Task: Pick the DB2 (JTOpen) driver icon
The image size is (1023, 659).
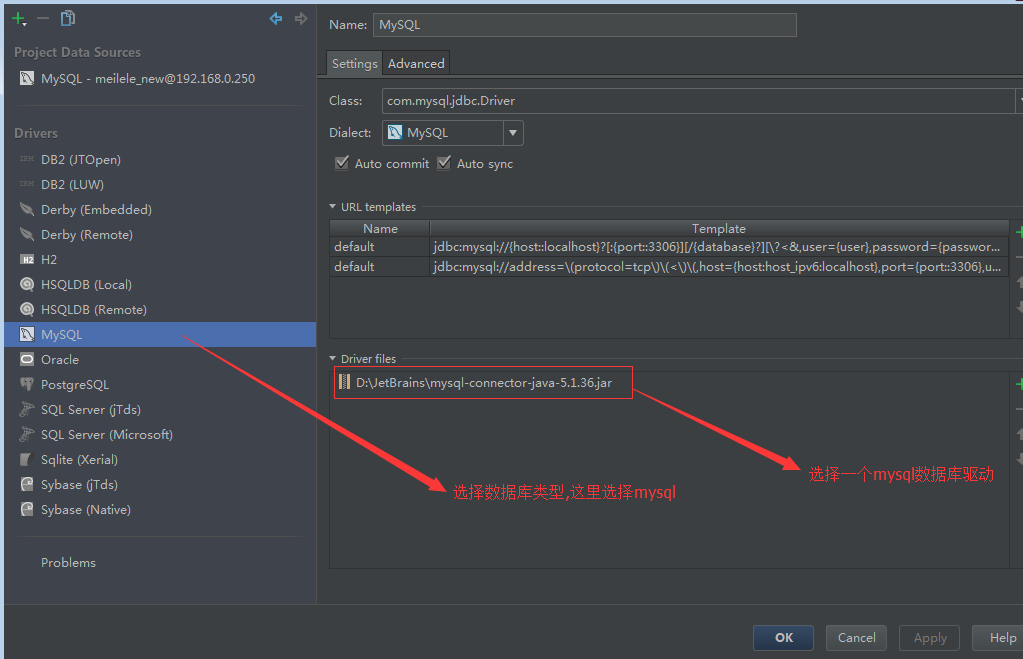Action: click(27, 159)
